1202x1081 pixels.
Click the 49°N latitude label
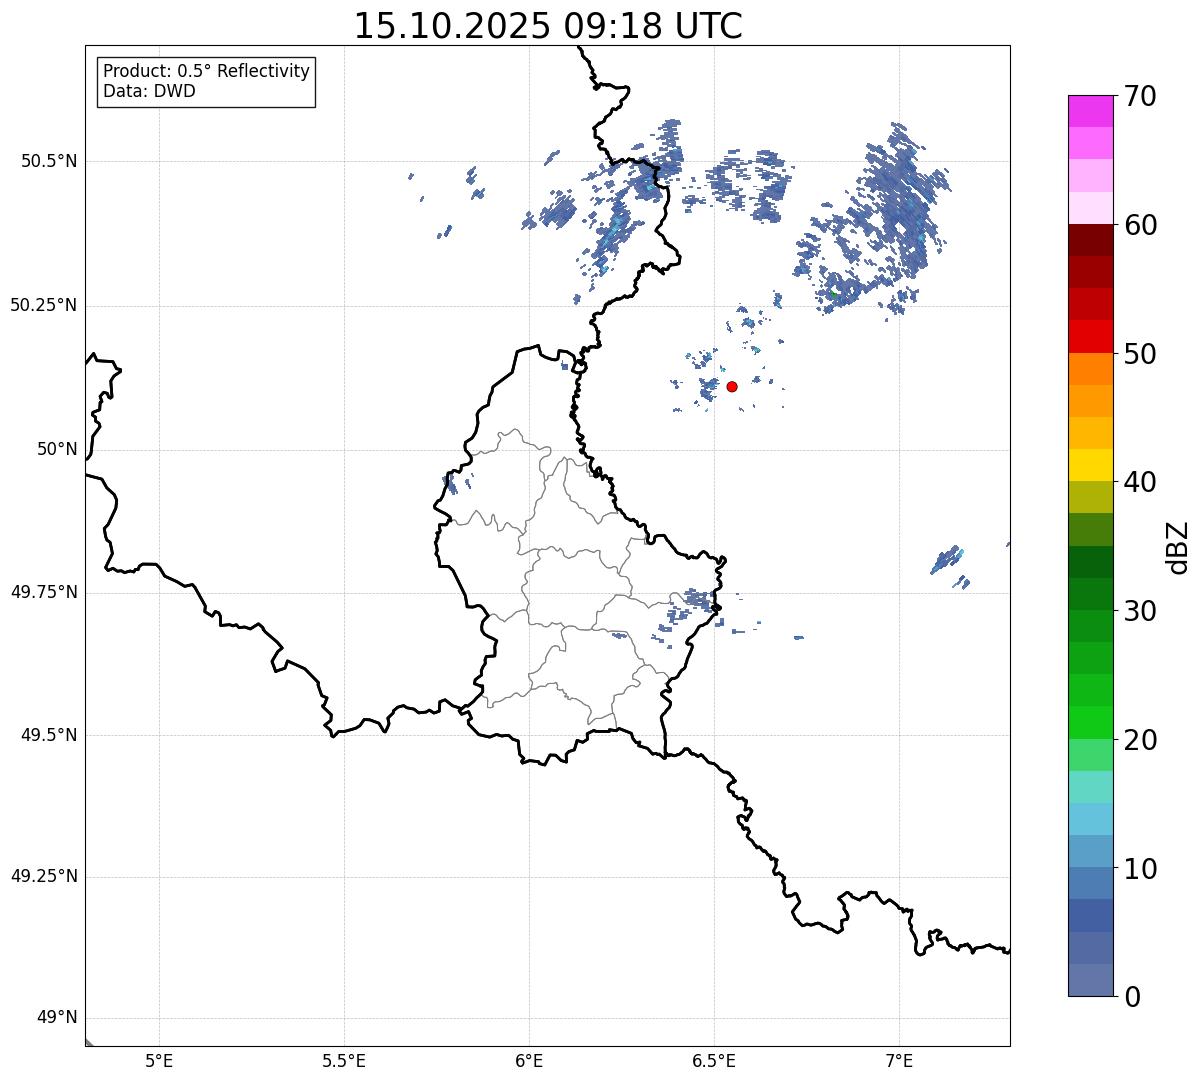57,1017
